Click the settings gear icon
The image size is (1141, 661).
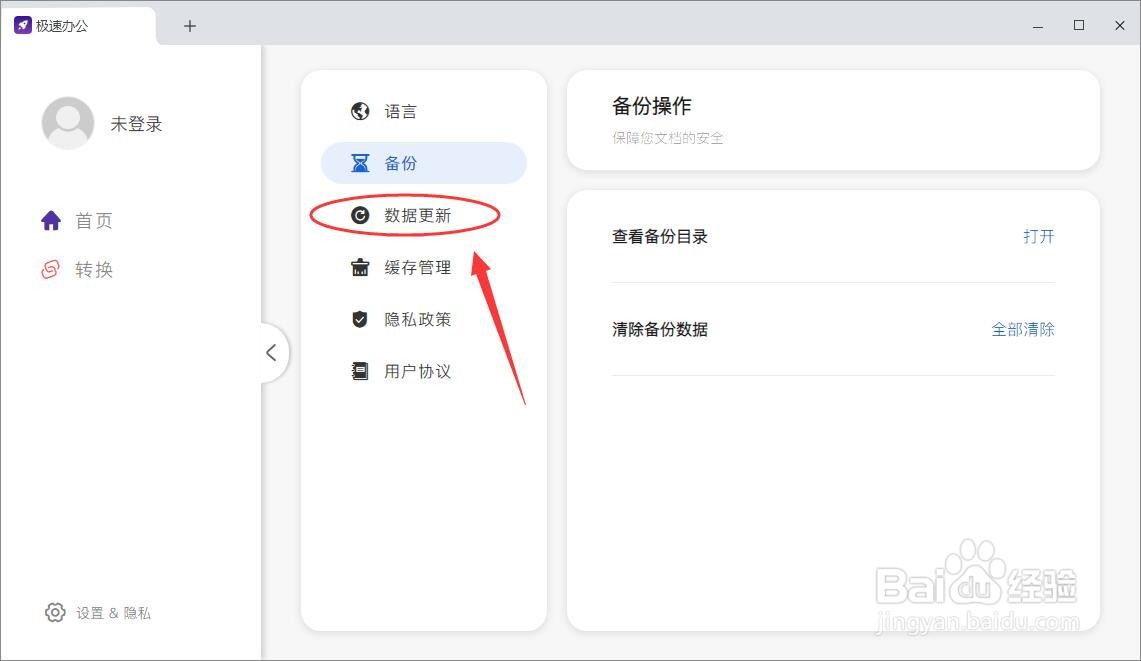[x=55, y=612]
